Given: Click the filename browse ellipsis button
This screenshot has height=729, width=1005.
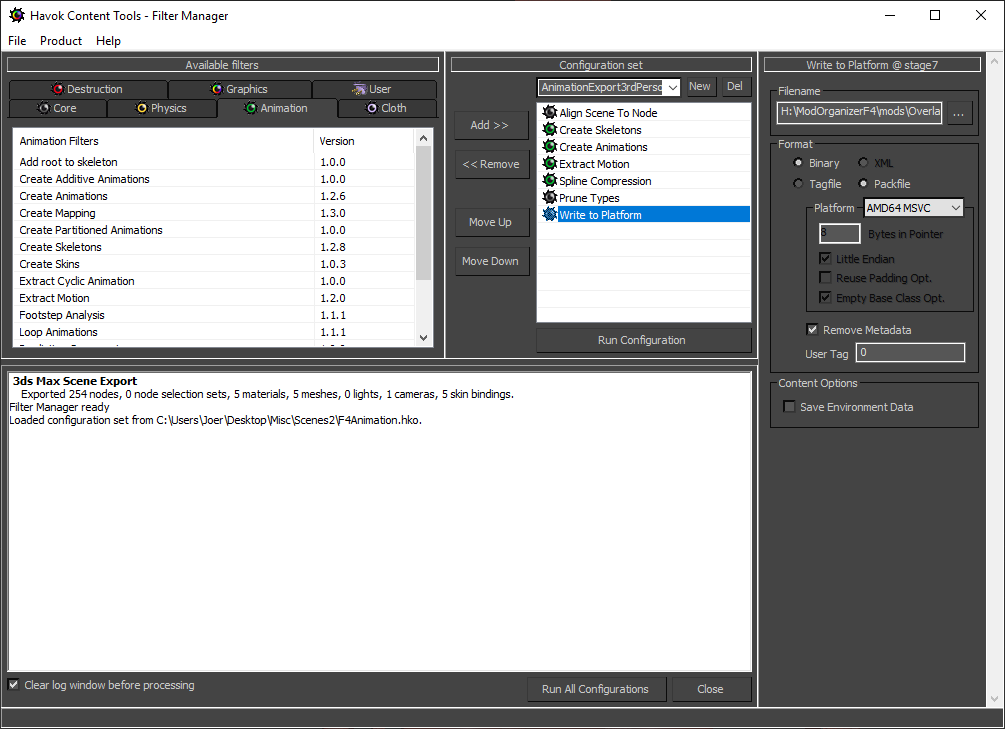Looking at the screenshot, I should [x=959, y=113].
